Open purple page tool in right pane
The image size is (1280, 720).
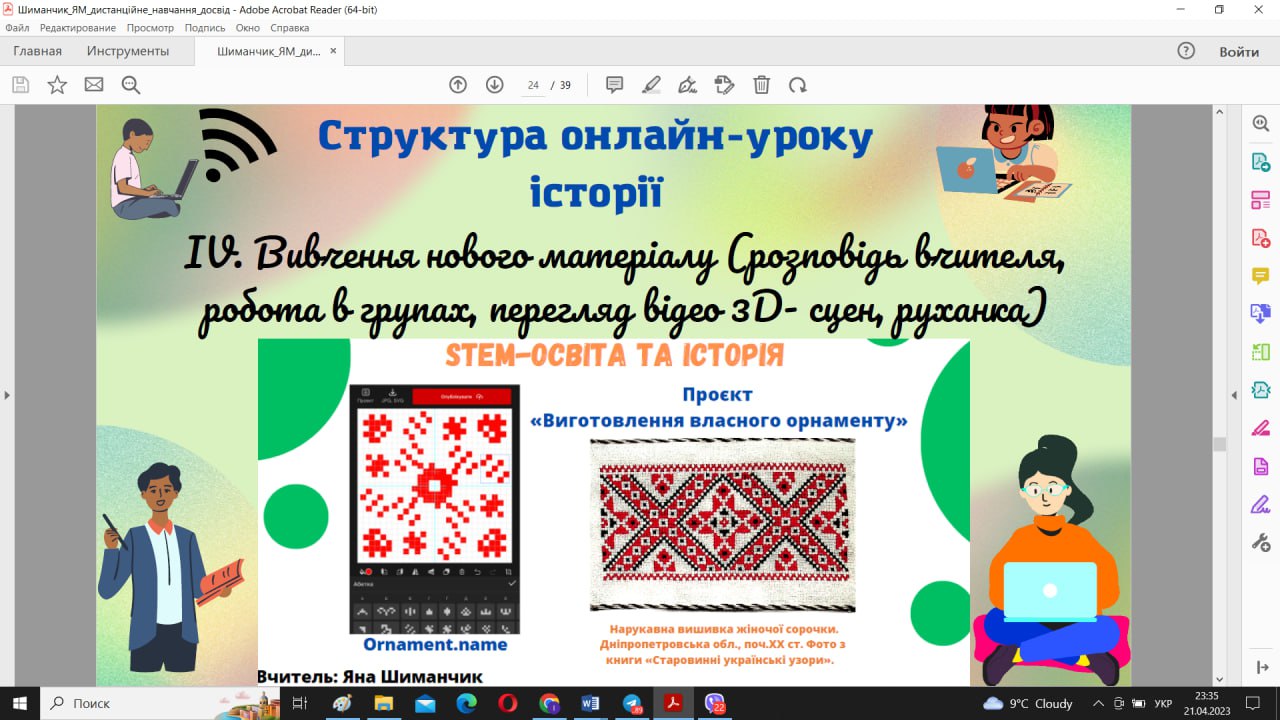coord(1261,466)
